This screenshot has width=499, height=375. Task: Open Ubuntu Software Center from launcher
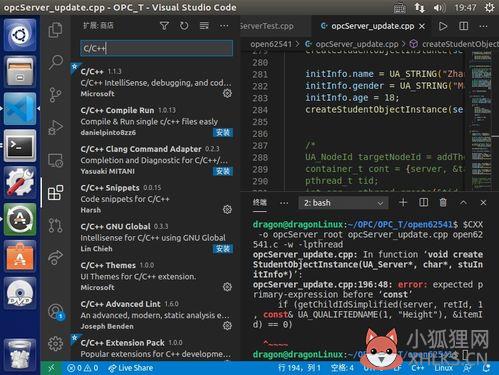pos(20,256)
